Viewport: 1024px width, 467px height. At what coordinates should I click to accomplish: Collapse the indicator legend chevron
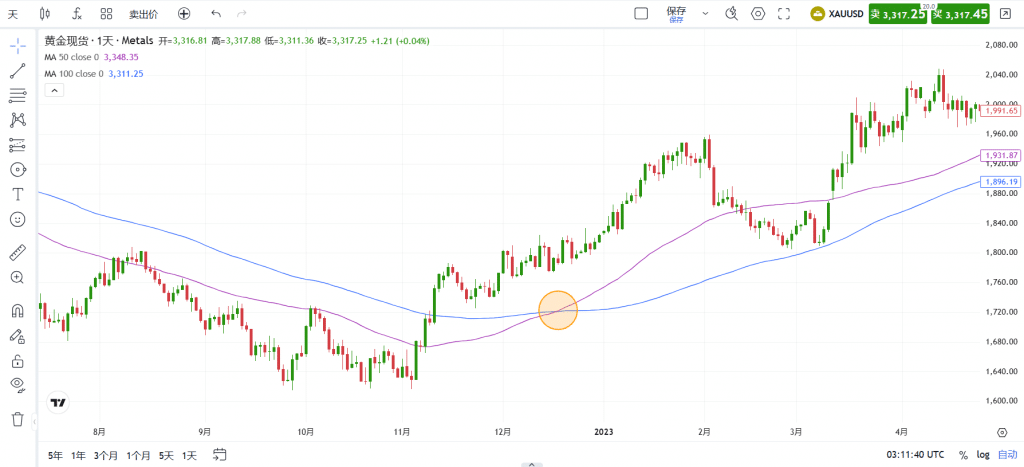(54, 90)
